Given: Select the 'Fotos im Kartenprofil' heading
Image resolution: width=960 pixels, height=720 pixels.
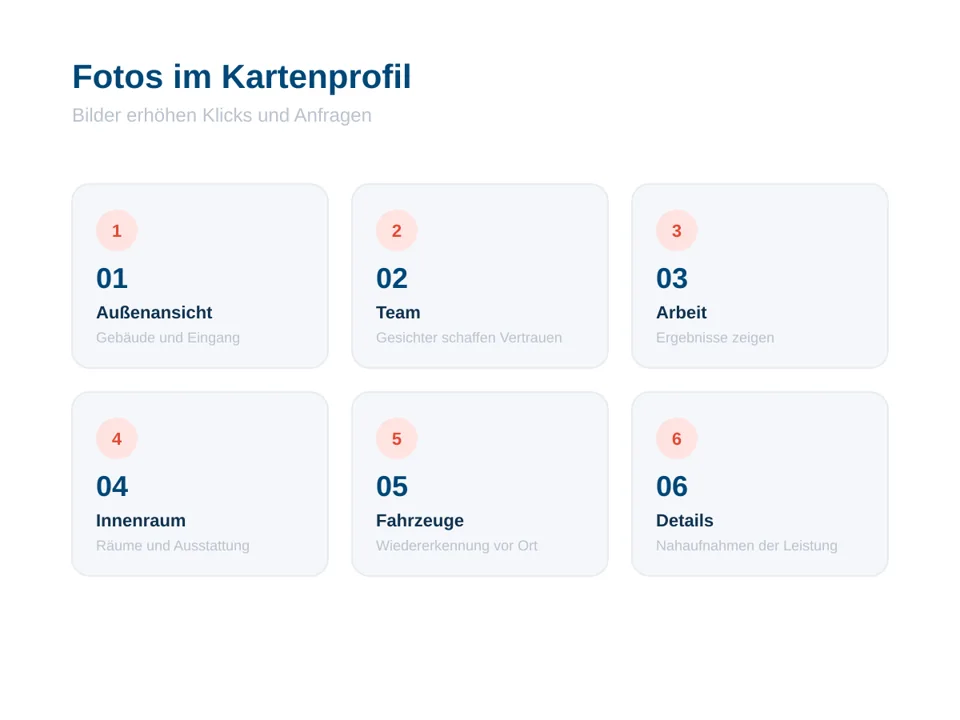Looking at the screenshot, I should 242,77.
